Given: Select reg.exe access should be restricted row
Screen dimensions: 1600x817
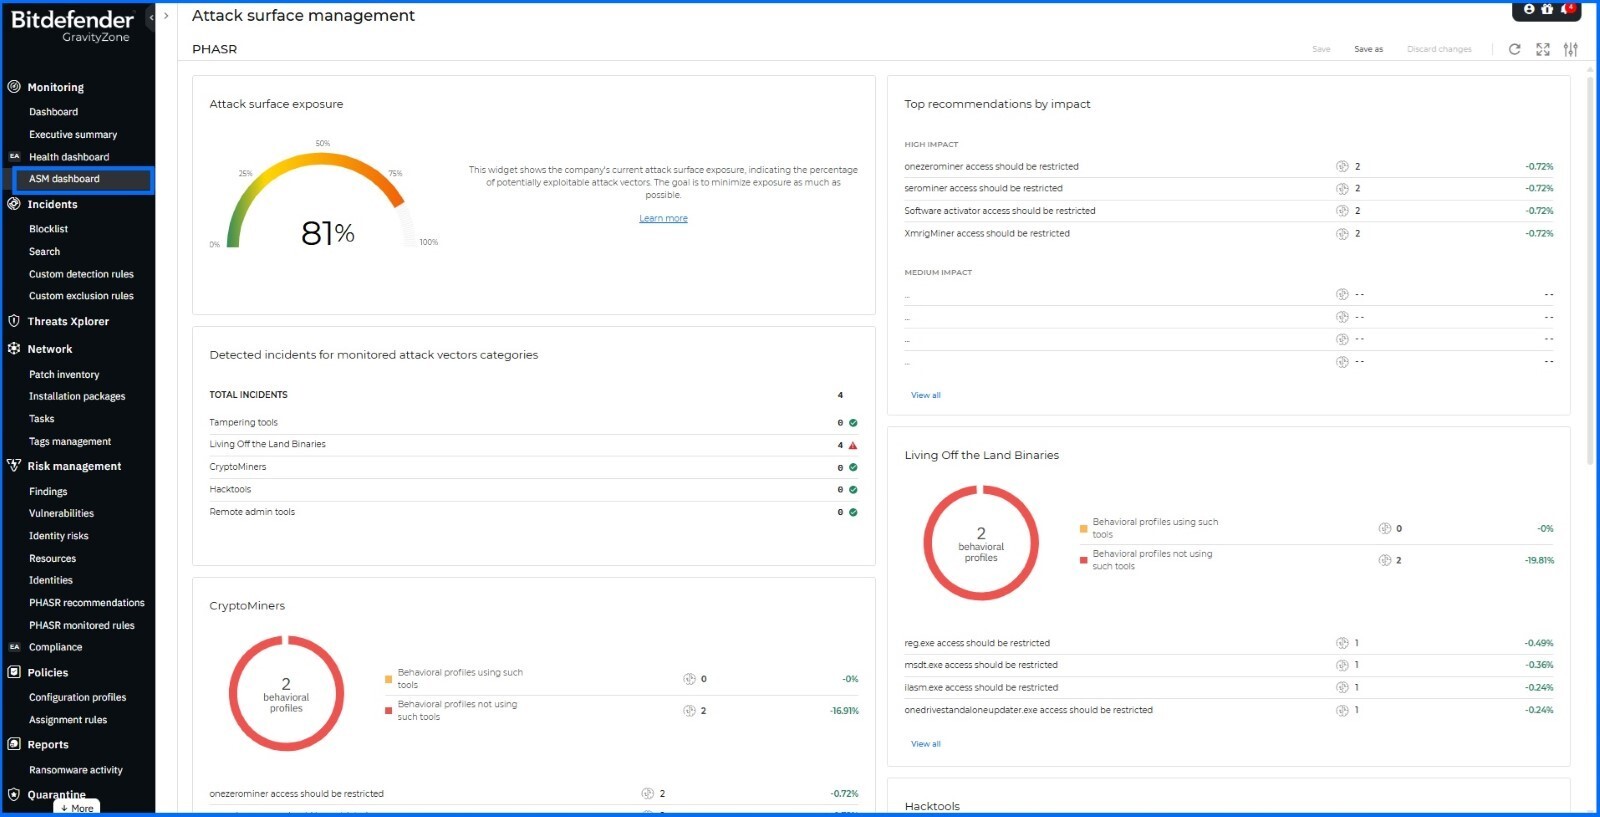Looking at the screenshot, I should click(977, 643).
